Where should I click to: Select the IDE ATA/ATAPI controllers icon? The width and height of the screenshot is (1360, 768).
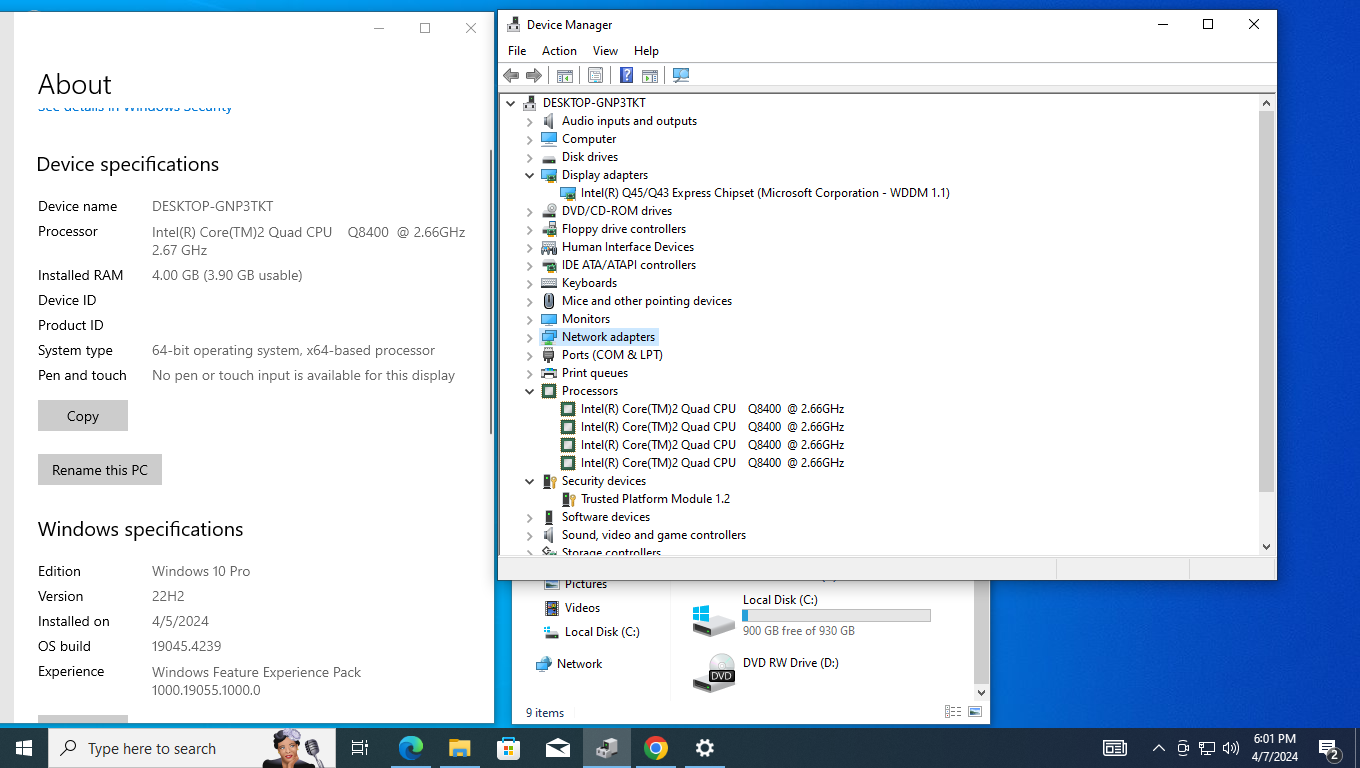pos(549,265)
